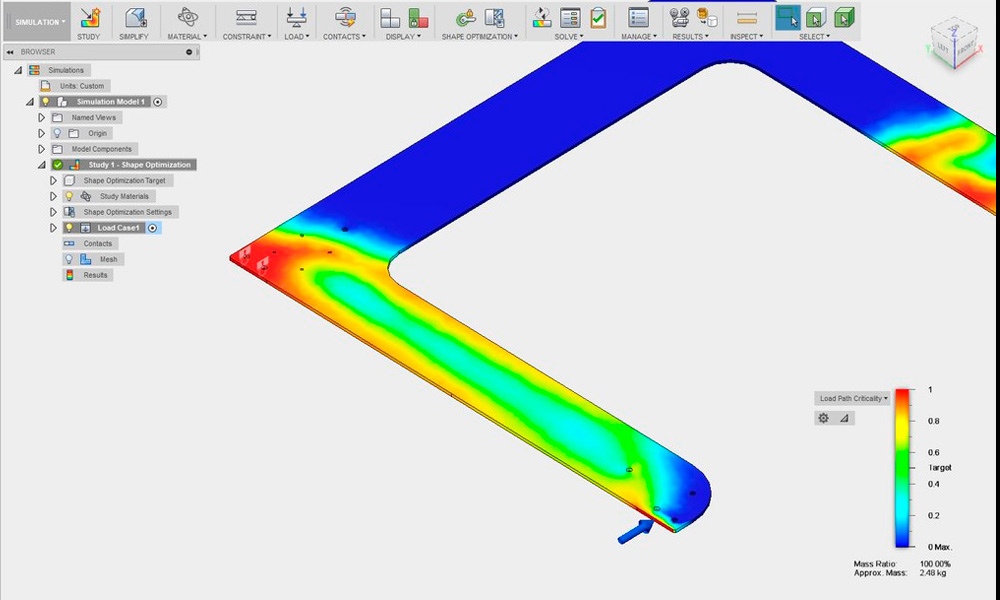Open the Load Path Criticality result dropdown
This screenshot has height=600, width=1000.
853,399
